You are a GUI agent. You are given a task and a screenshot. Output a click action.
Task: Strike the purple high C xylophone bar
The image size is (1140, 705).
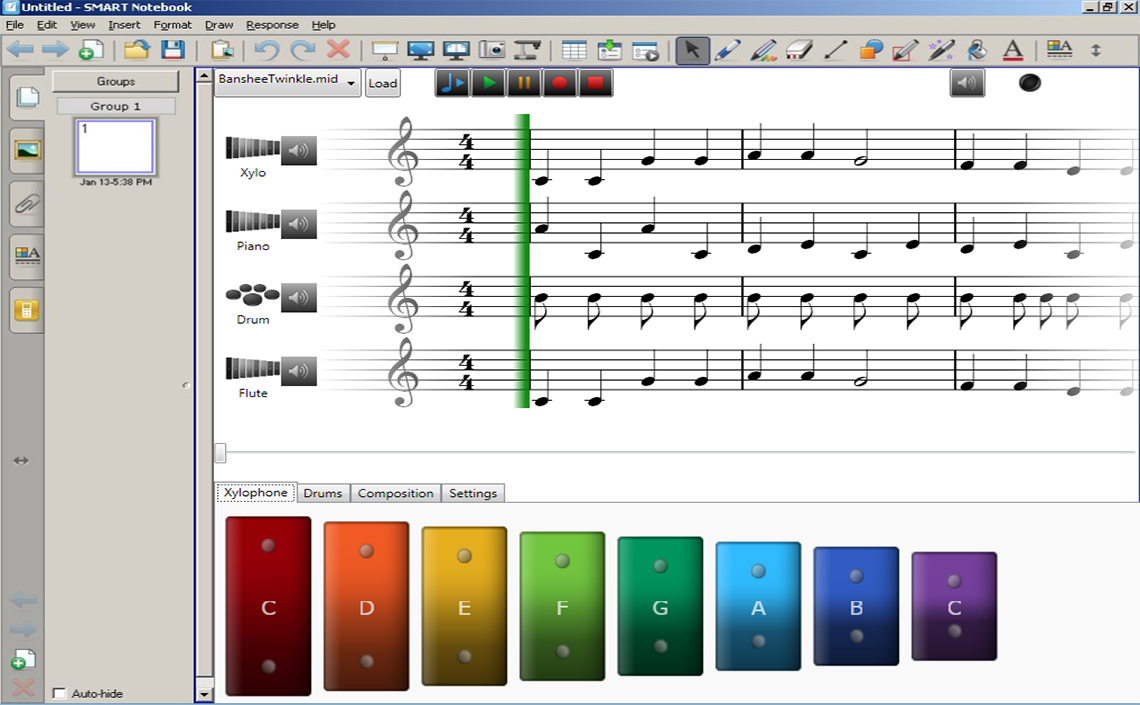[x=954, y=606]
